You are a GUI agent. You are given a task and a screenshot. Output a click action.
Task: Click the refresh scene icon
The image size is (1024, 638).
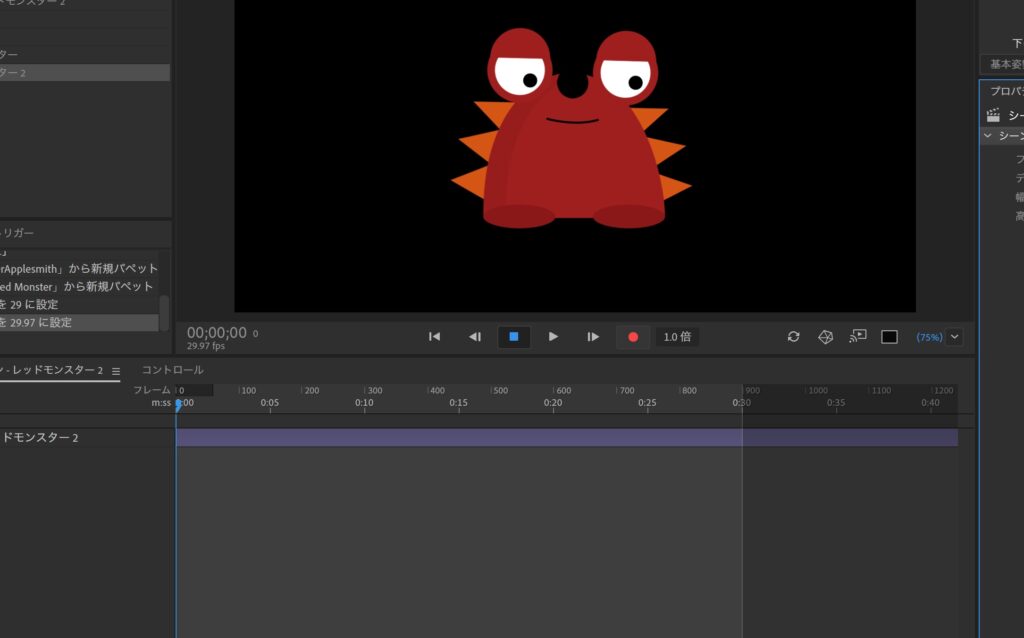tap(793, 337)
